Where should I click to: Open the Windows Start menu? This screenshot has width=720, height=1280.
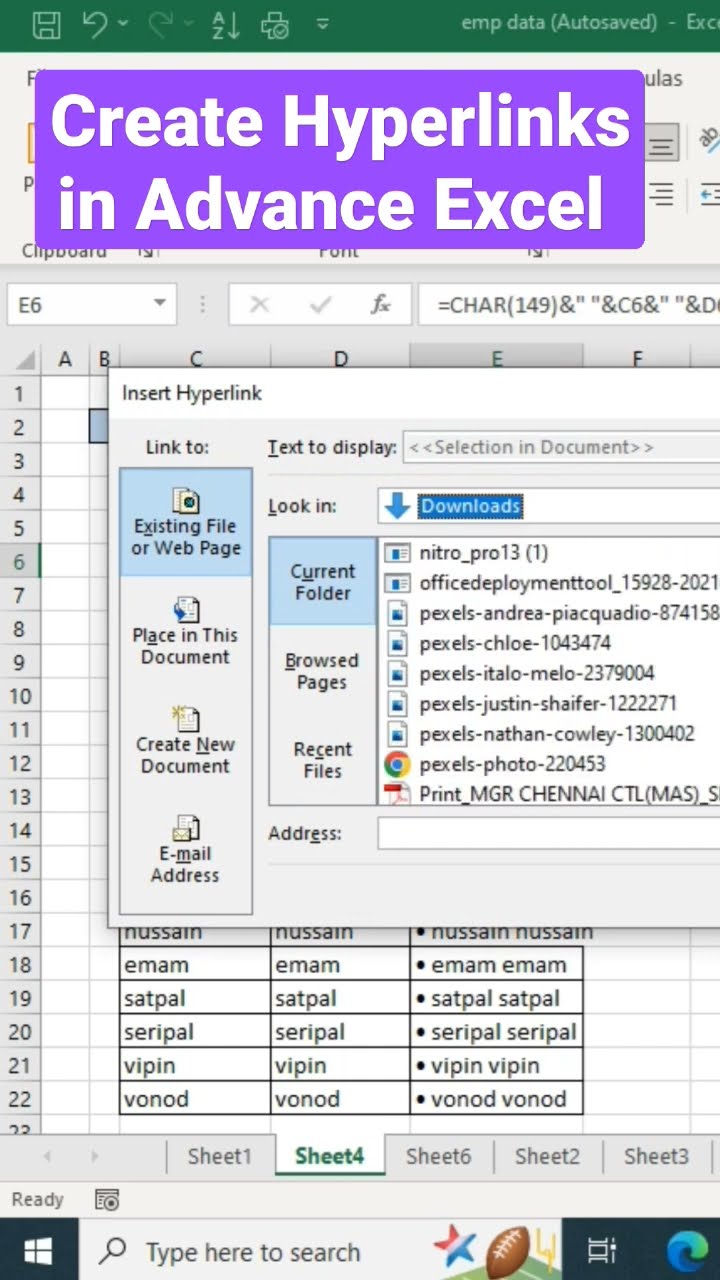click(38, 1250)
